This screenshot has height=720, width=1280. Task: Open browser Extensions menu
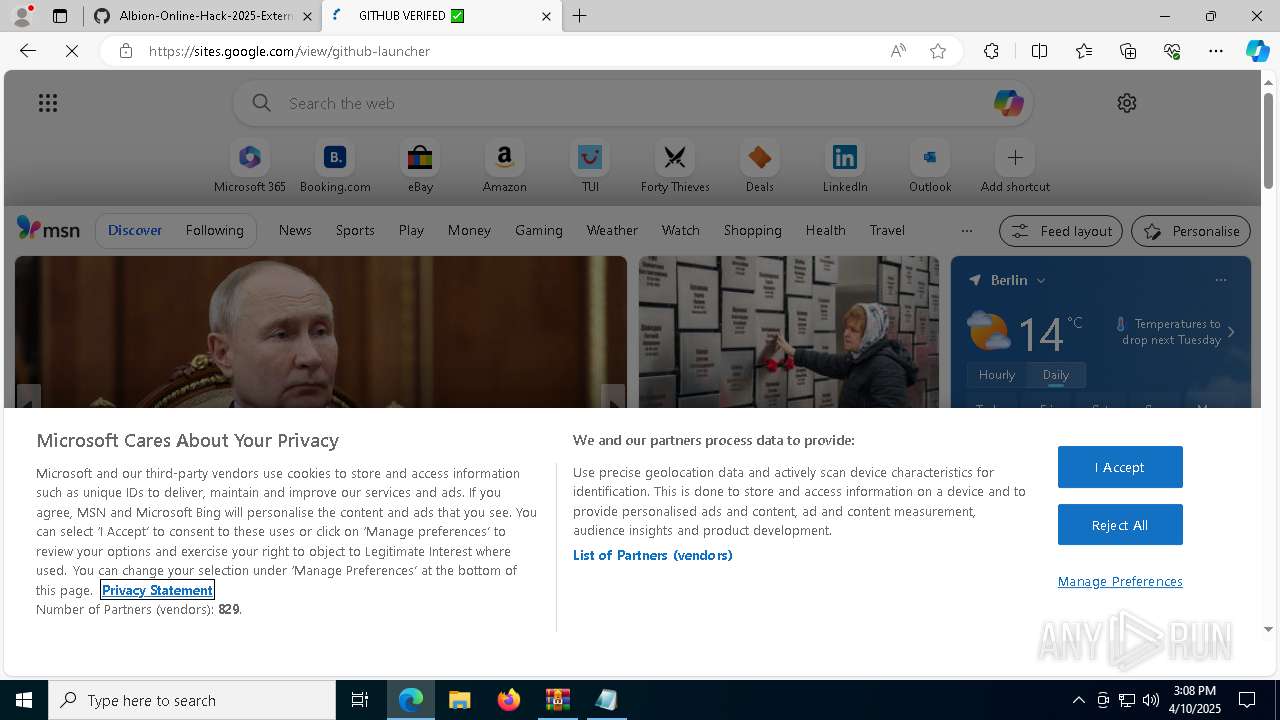click(x=991, y=51)
